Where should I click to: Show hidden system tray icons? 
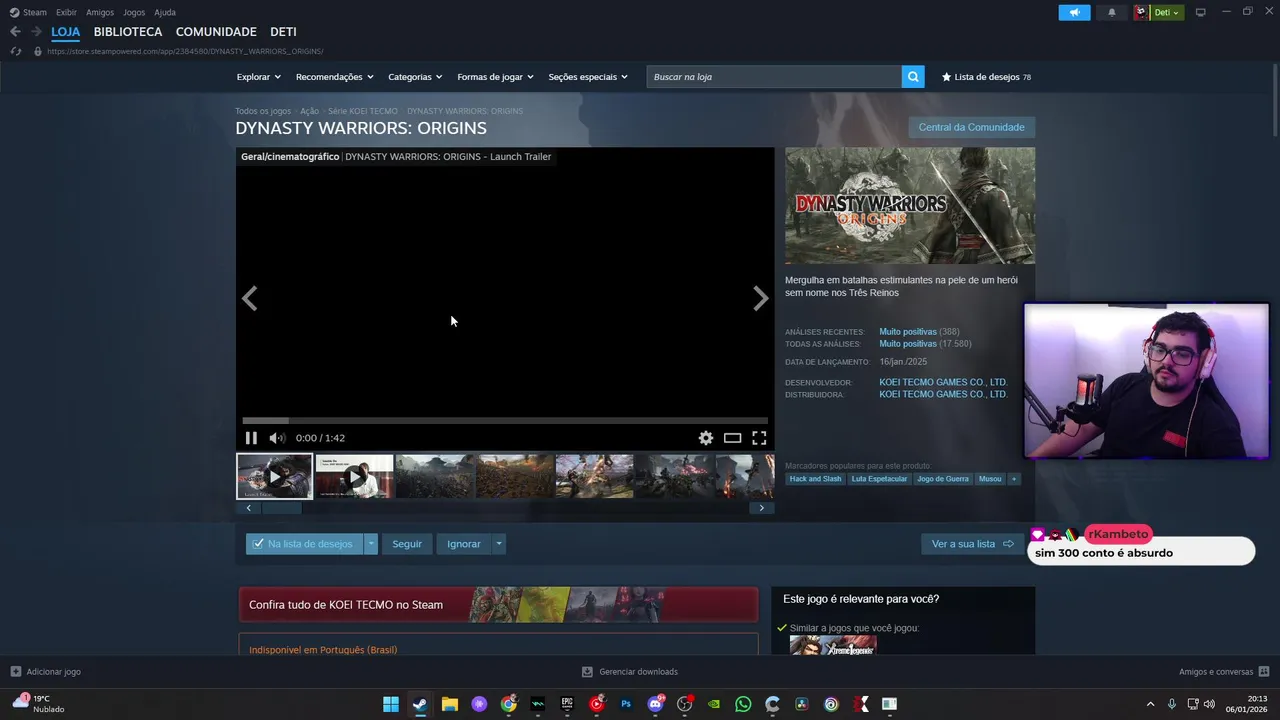coord(1150,704)
